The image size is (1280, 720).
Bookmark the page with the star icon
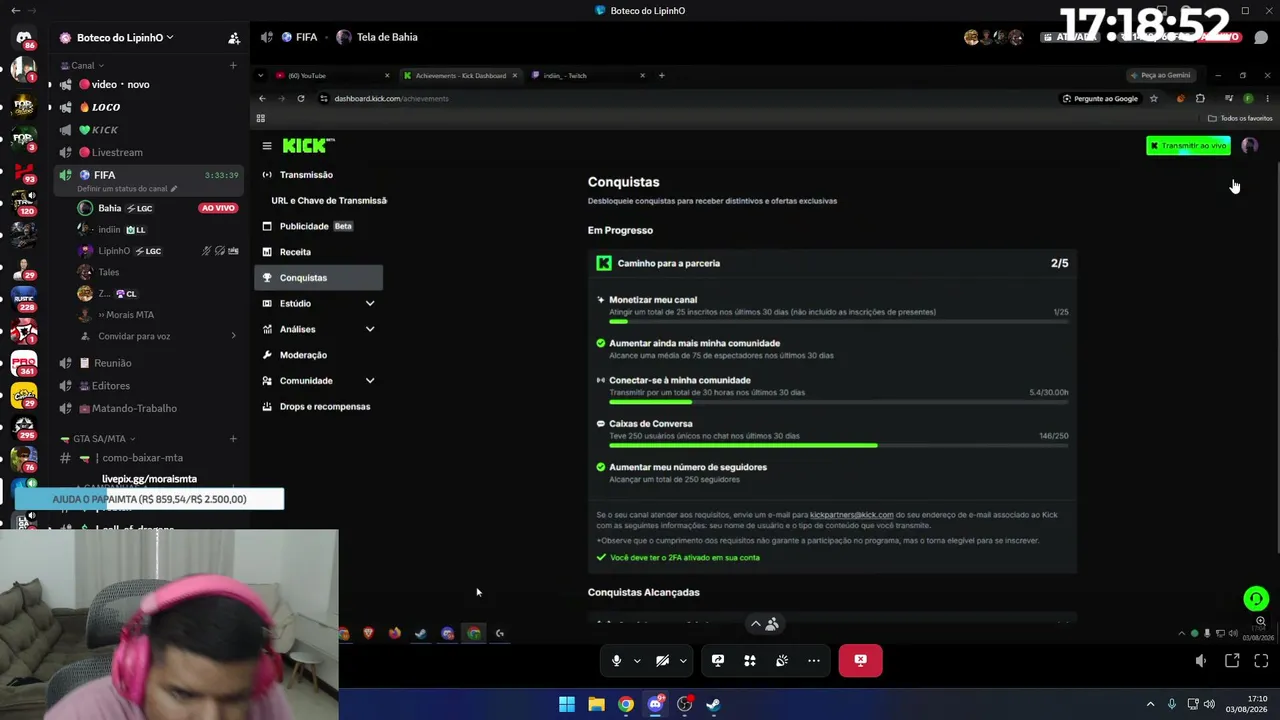(x=1153, y=99)
